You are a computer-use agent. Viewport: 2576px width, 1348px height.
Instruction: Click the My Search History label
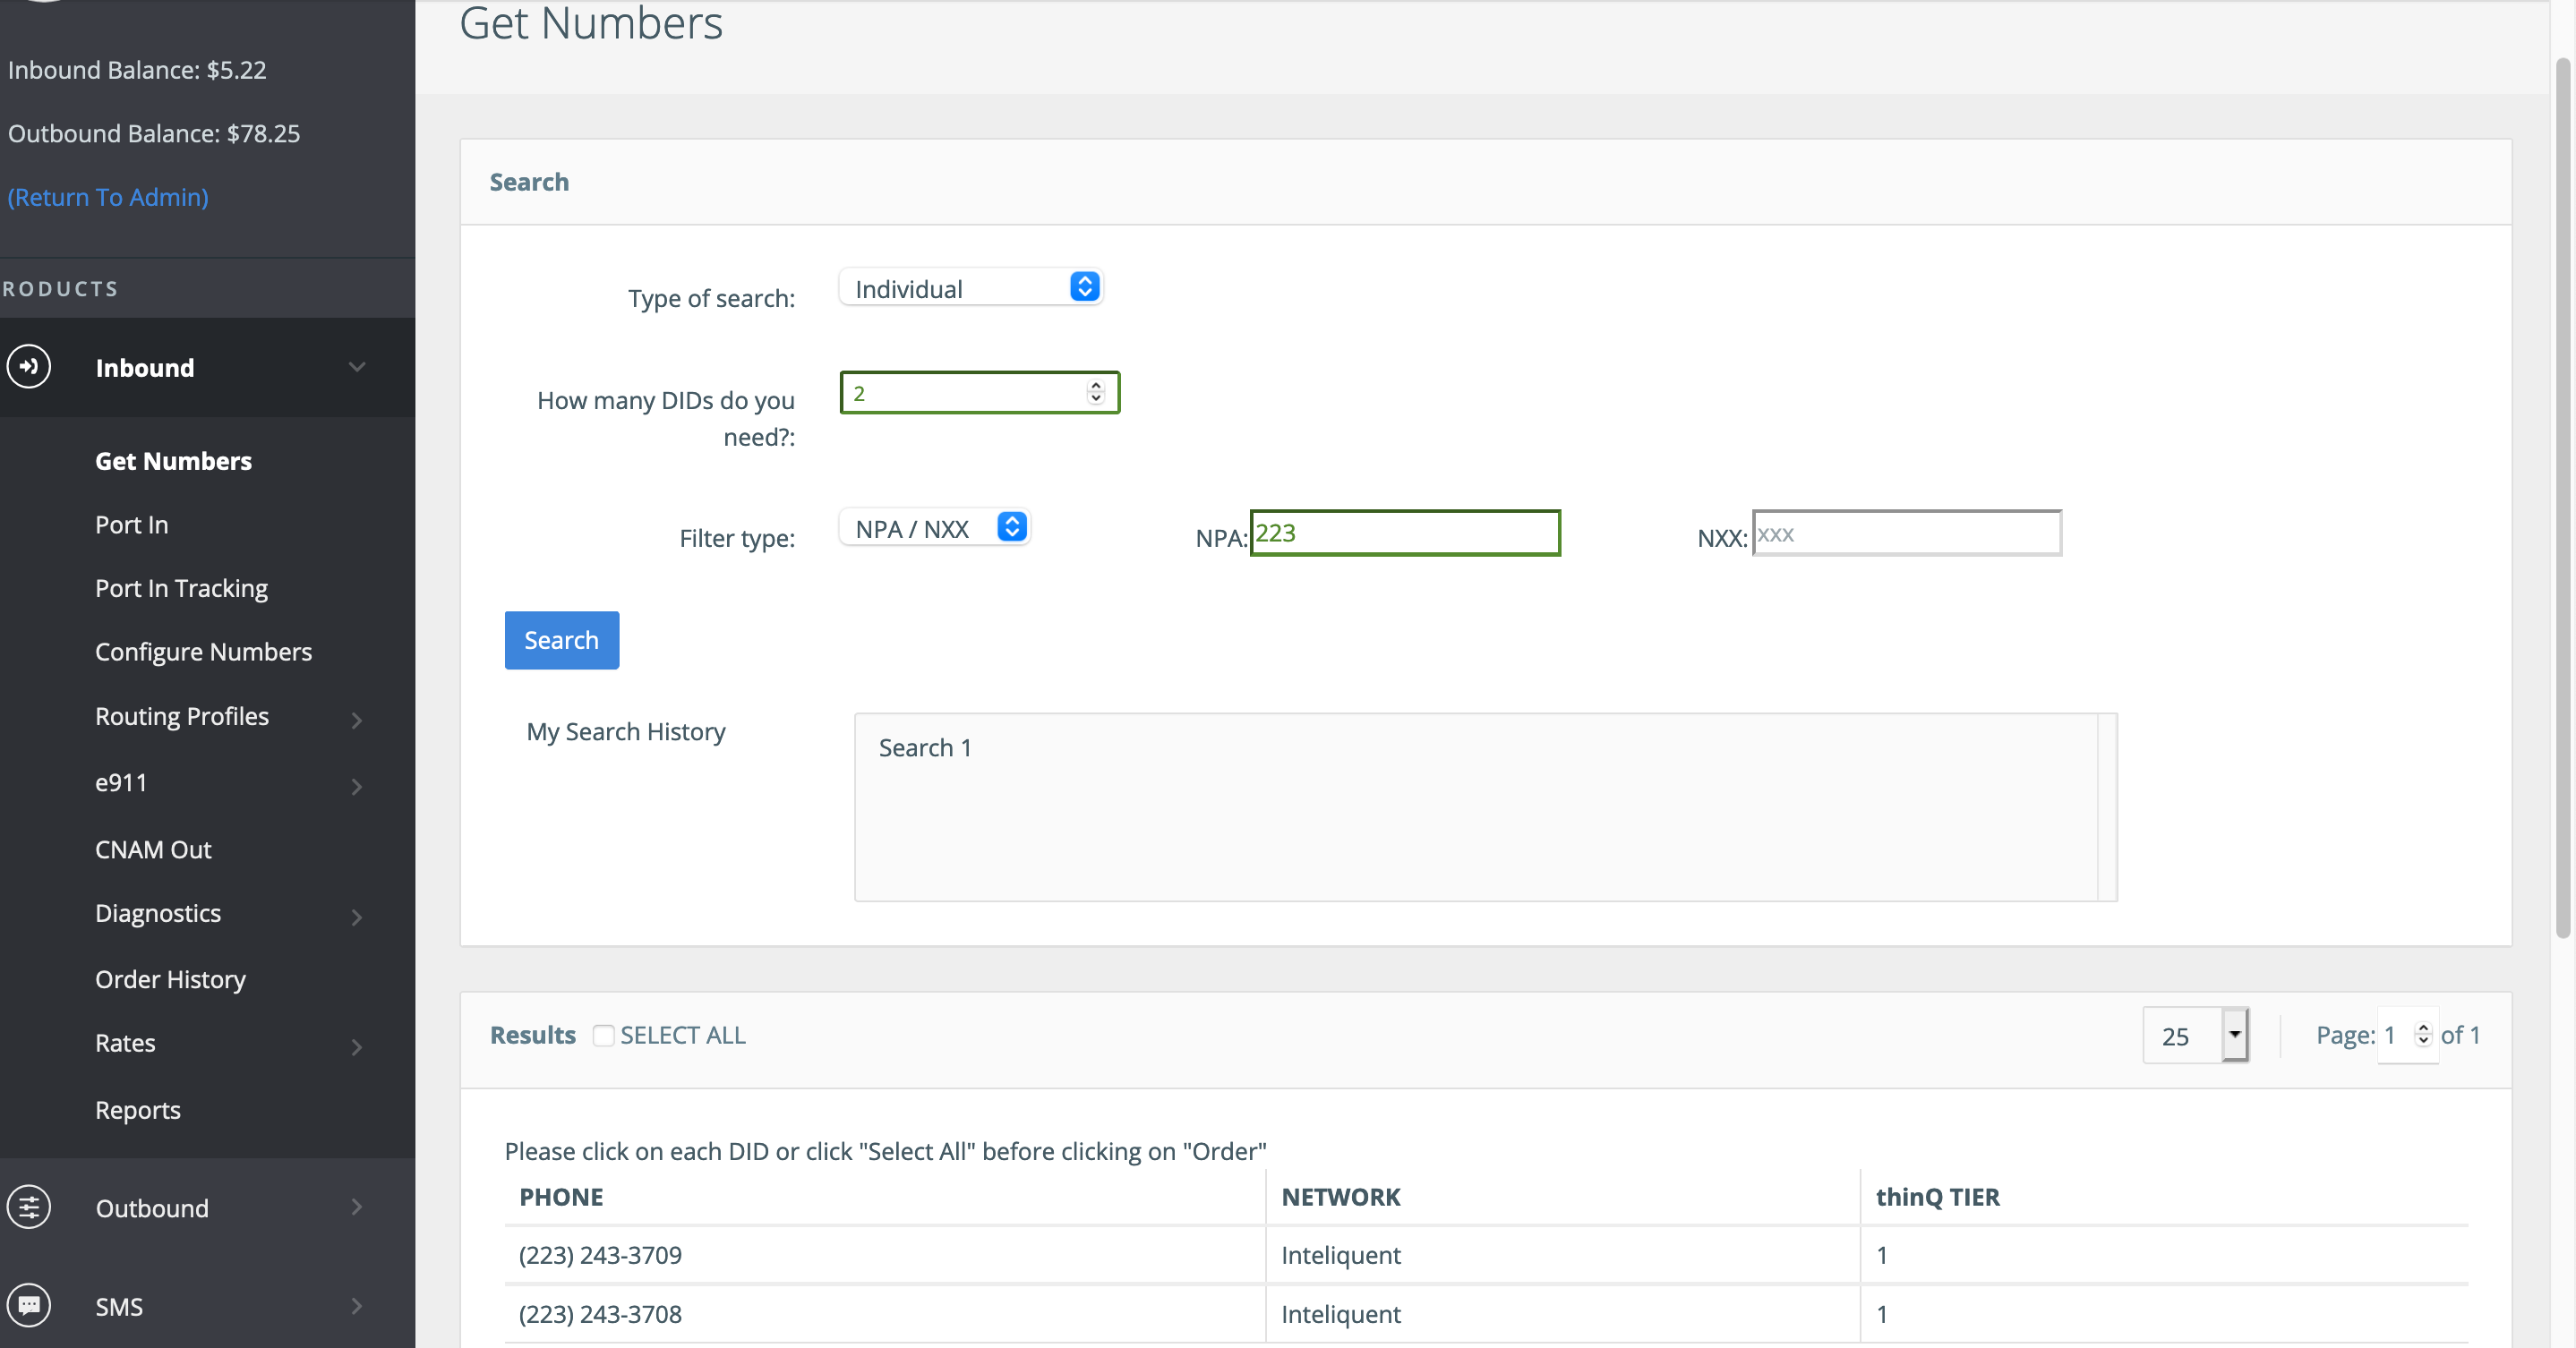coord(626,732)
